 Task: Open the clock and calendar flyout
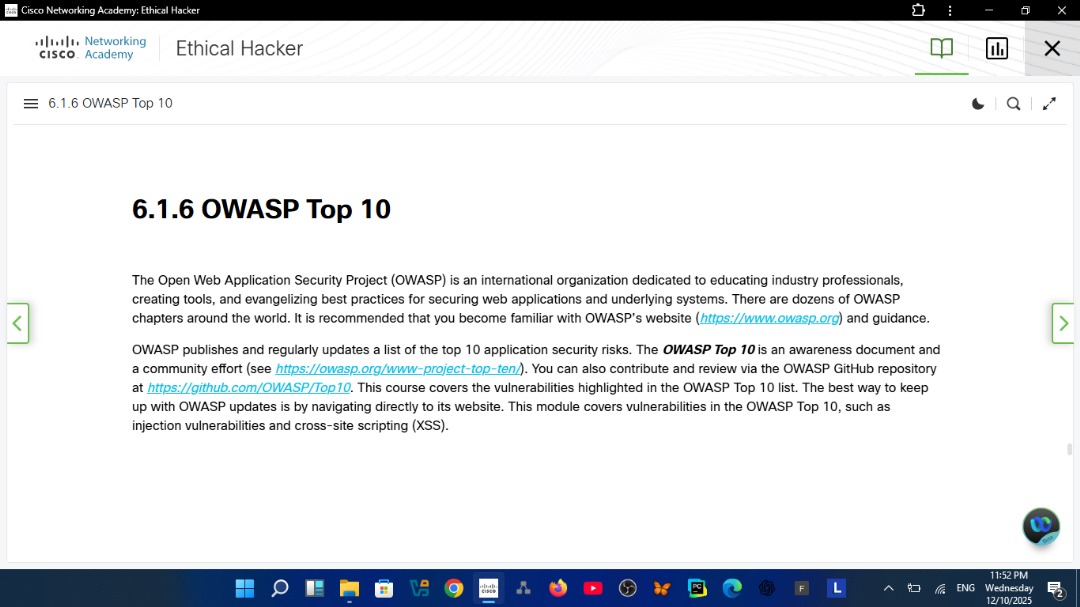1009,588
